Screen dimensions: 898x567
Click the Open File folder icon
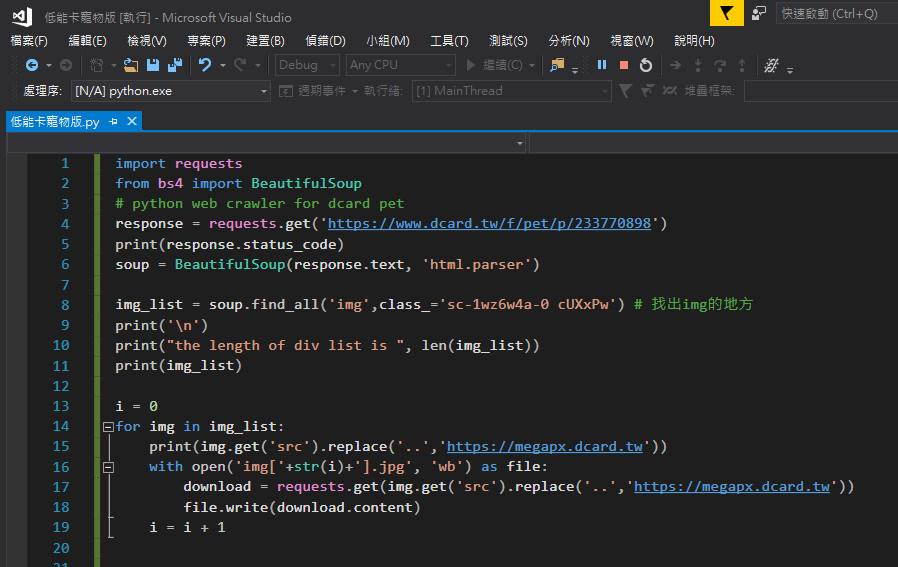(x=130, y=65)
